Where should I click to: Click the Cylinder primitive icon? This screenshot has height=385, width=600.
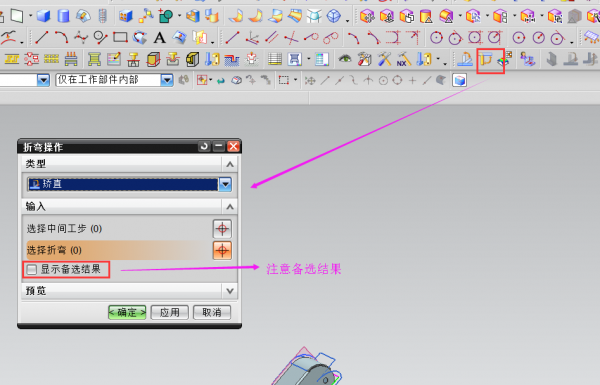coord(63,16)
